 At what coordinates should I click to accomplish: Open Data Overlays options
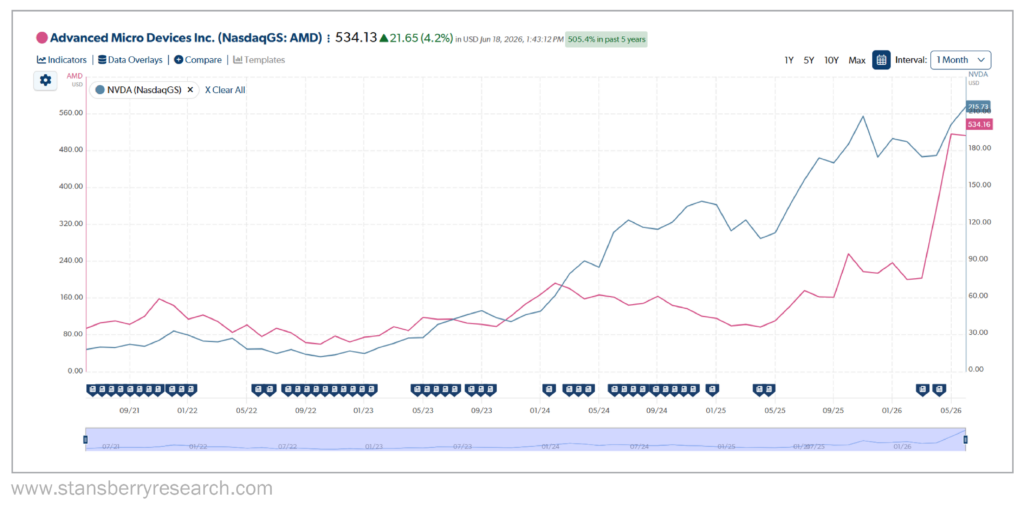coord(131,59)
